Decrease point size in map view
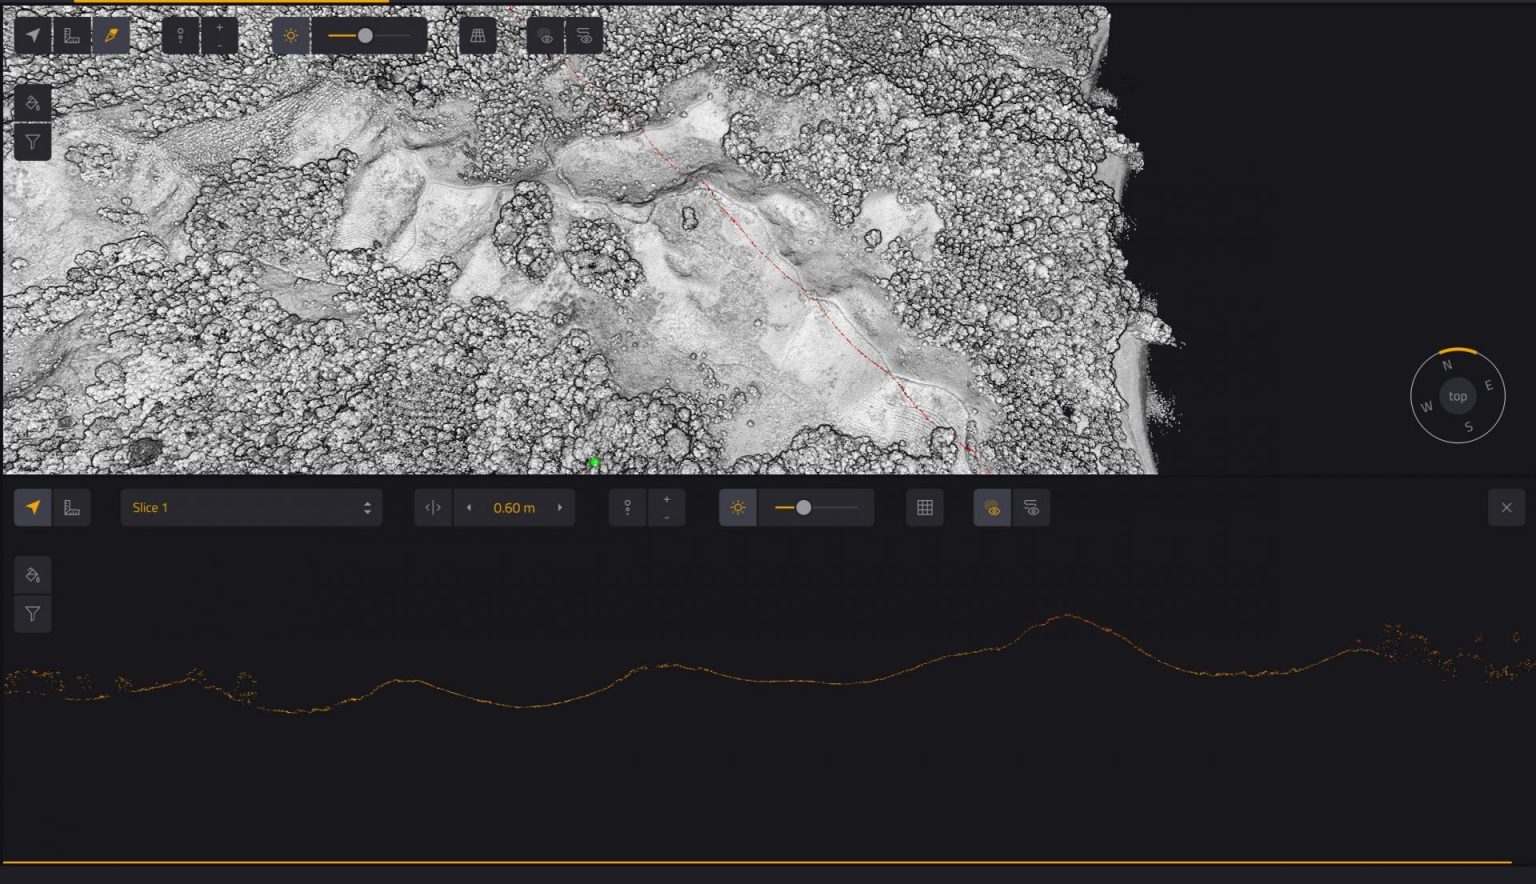 coord(219,45)
